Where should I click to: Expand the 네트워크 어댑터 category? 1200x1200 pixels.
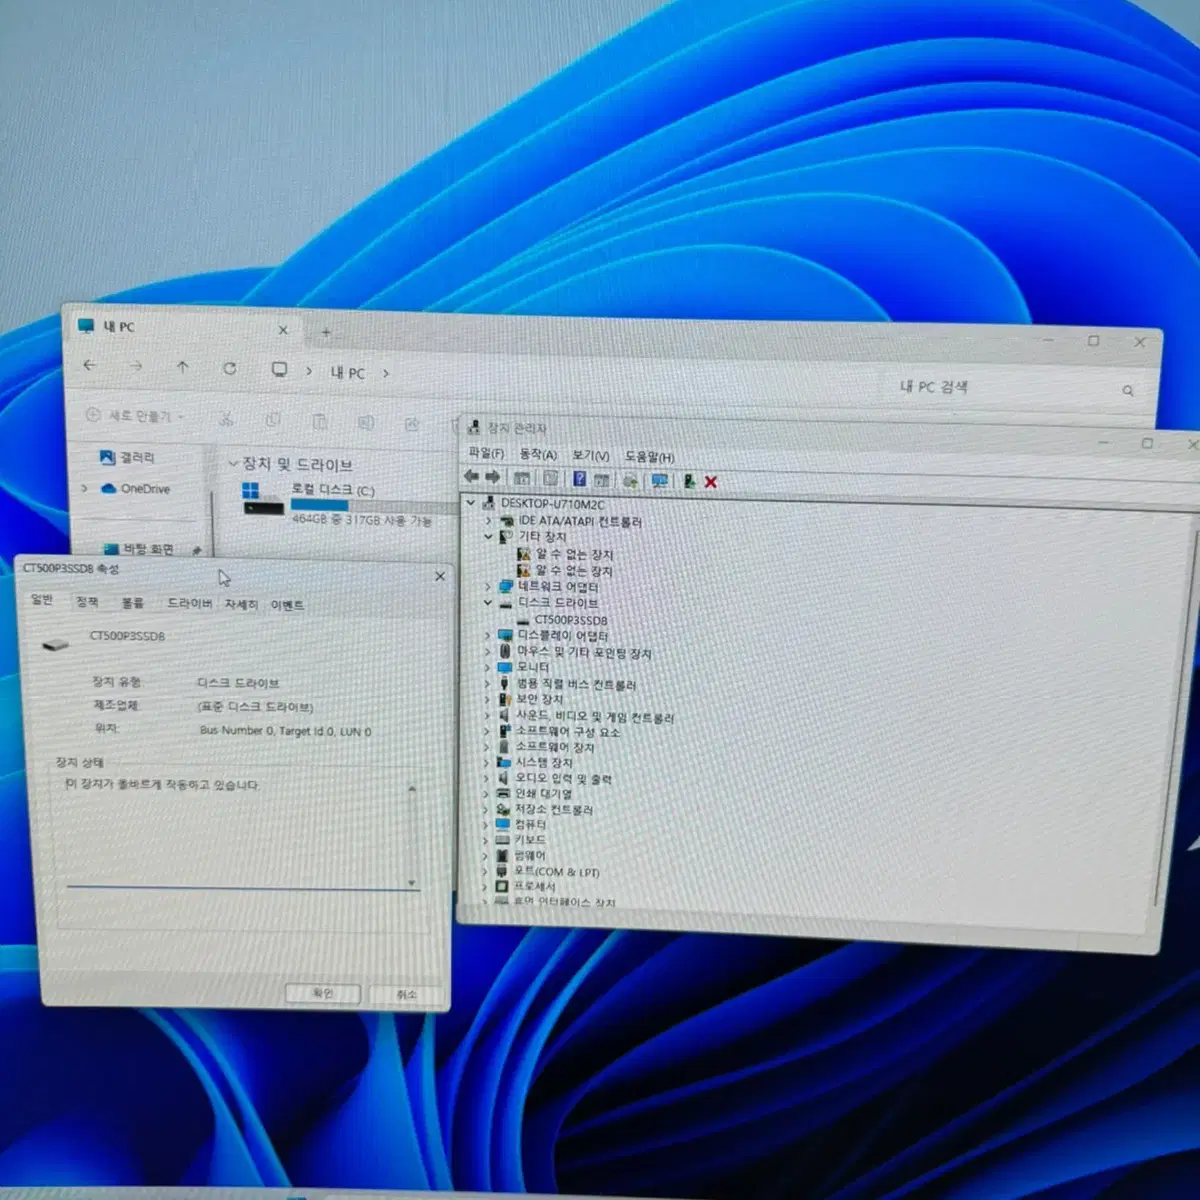pyautogui.click(x=487, y=587)
